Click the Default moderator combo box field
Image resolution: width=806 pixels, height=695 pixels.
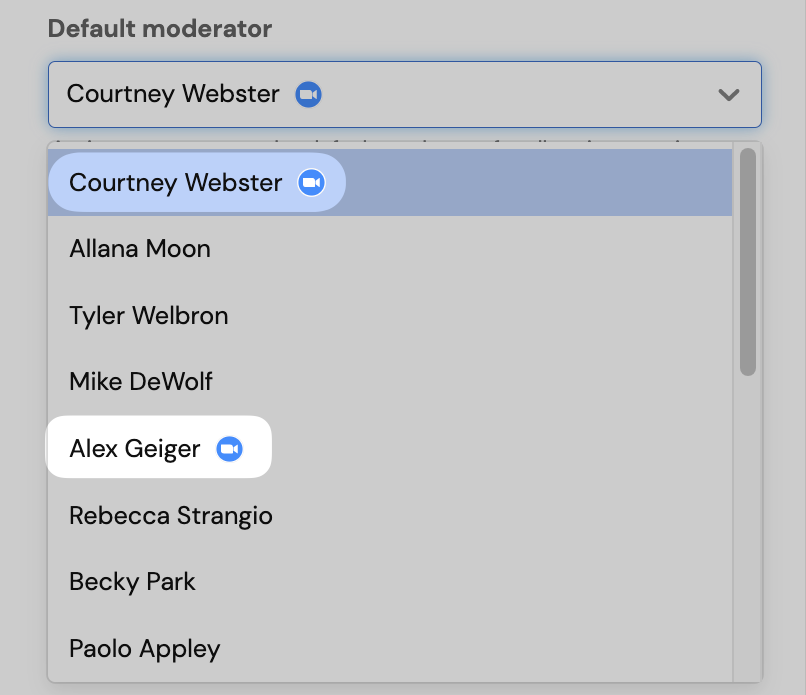click(x=500, y=95)
